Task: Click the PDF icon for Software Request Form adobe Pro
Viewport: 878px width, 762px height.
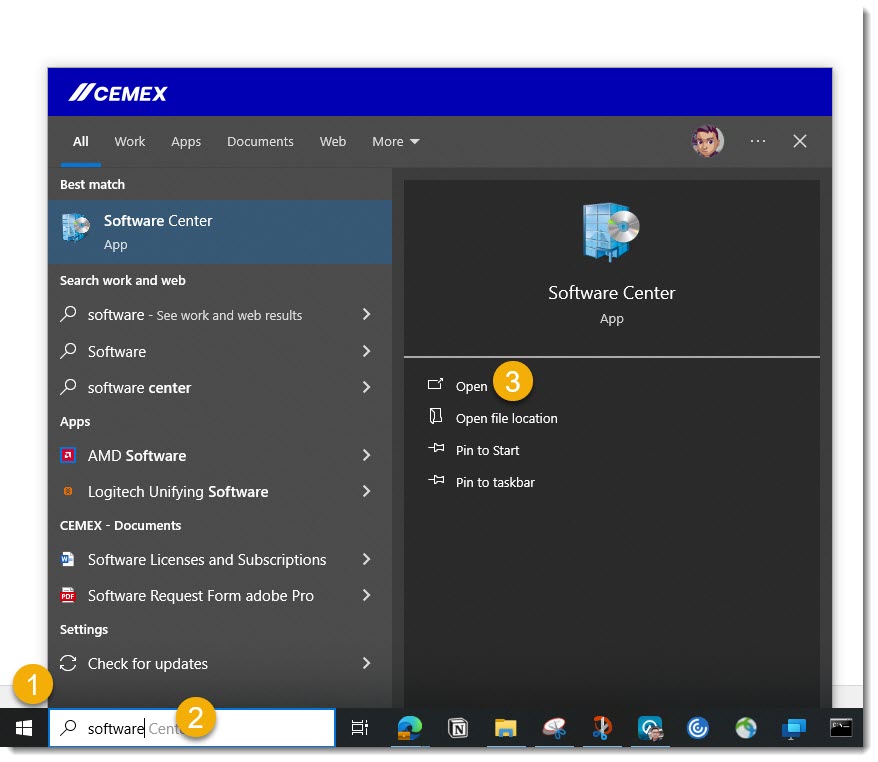Action: point(69,595)
